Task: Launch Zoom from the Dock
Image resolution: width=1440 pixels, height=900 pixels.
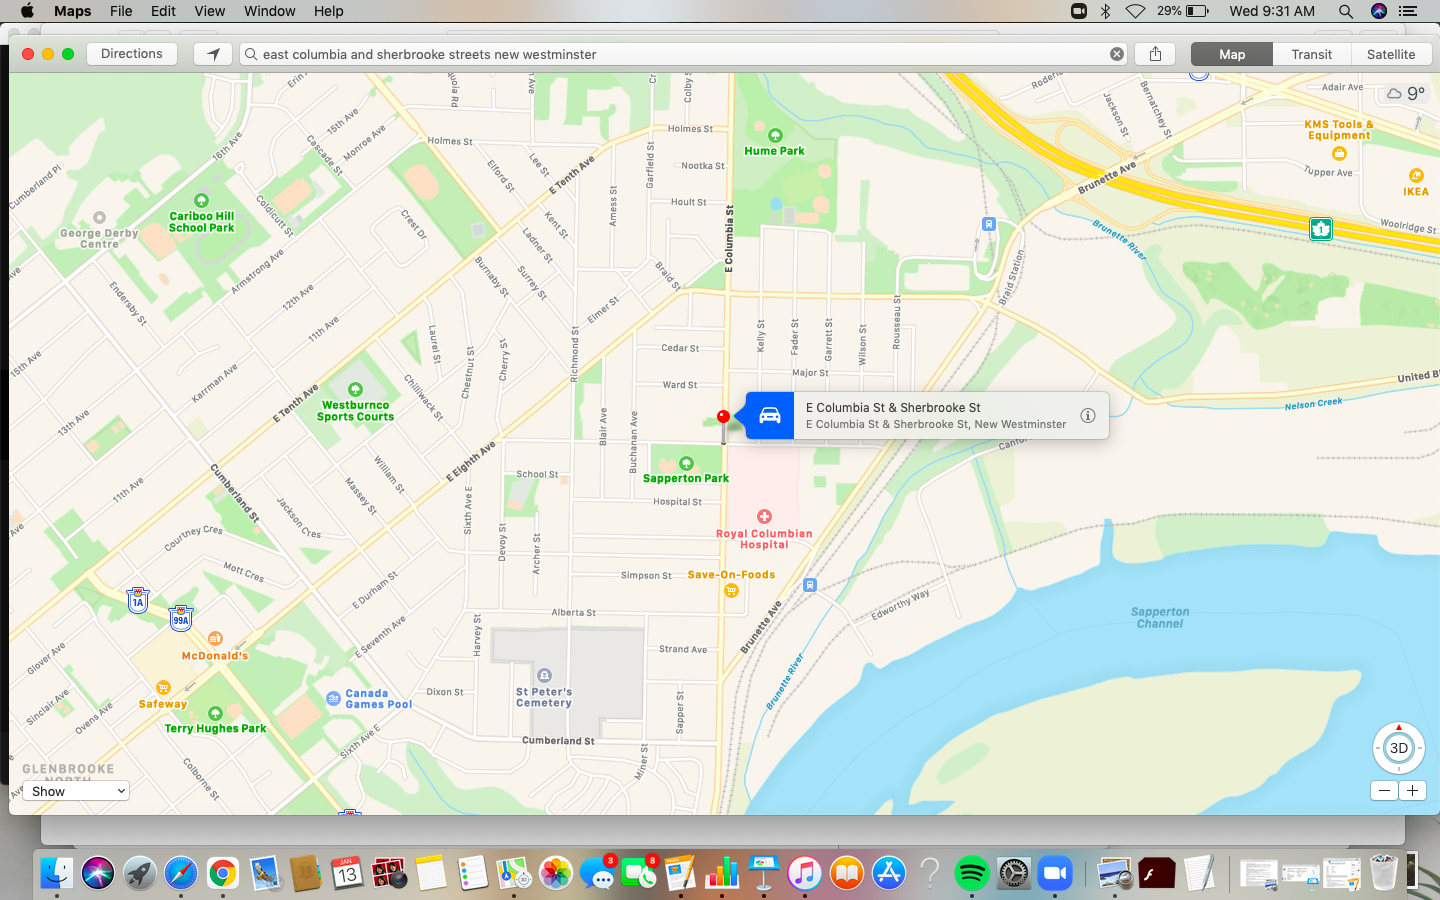Action: (1054, 873)
